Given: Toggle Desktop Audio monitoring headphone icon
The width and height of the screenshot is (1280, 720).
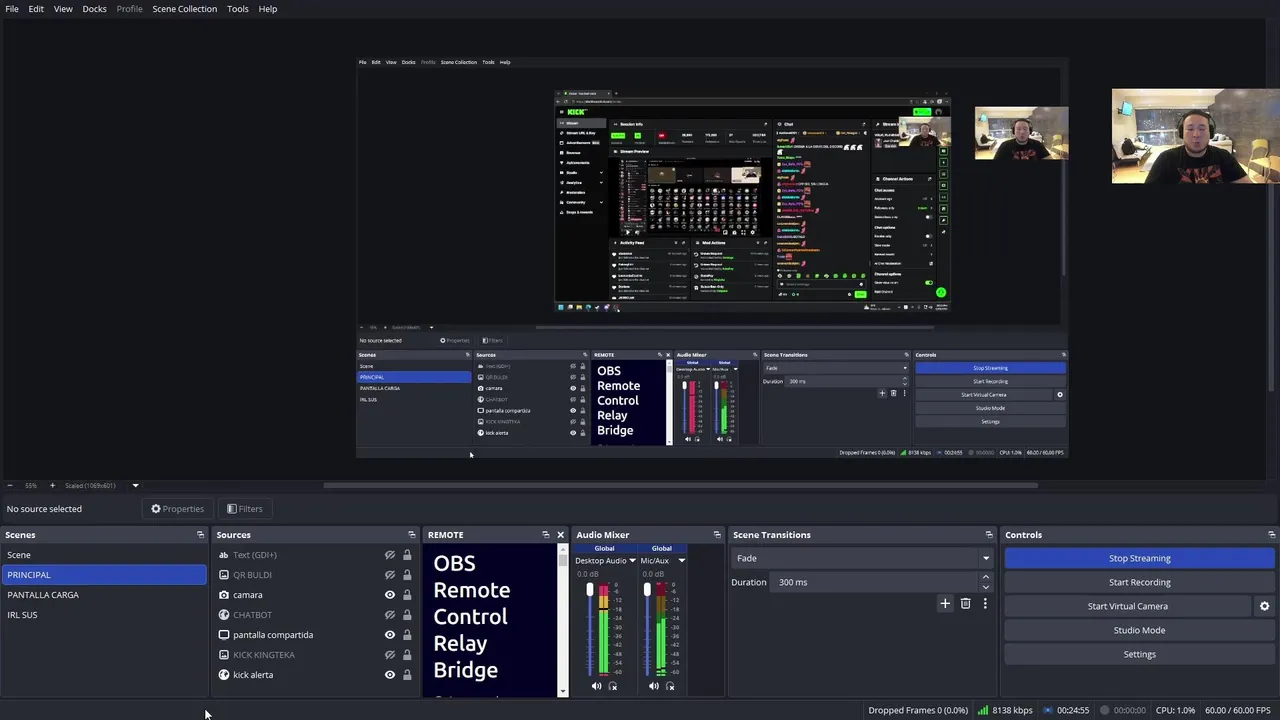Looking at the screenshot, I should [613, 686].
